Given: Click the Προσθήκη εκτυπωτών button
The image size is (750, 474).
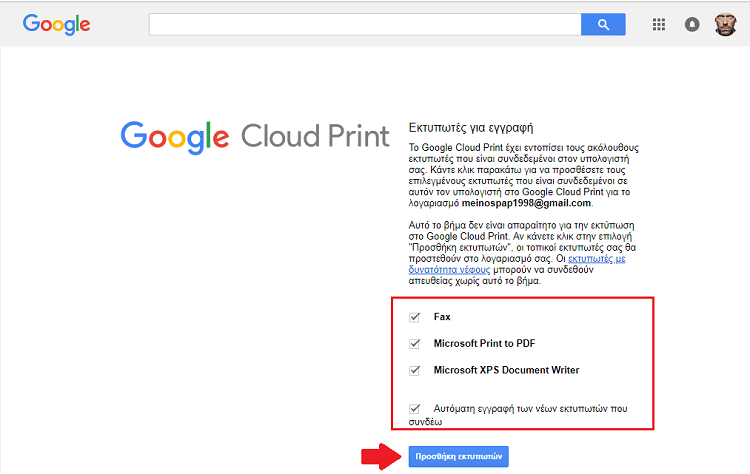Looking at the screenshot, I should 459,456.
